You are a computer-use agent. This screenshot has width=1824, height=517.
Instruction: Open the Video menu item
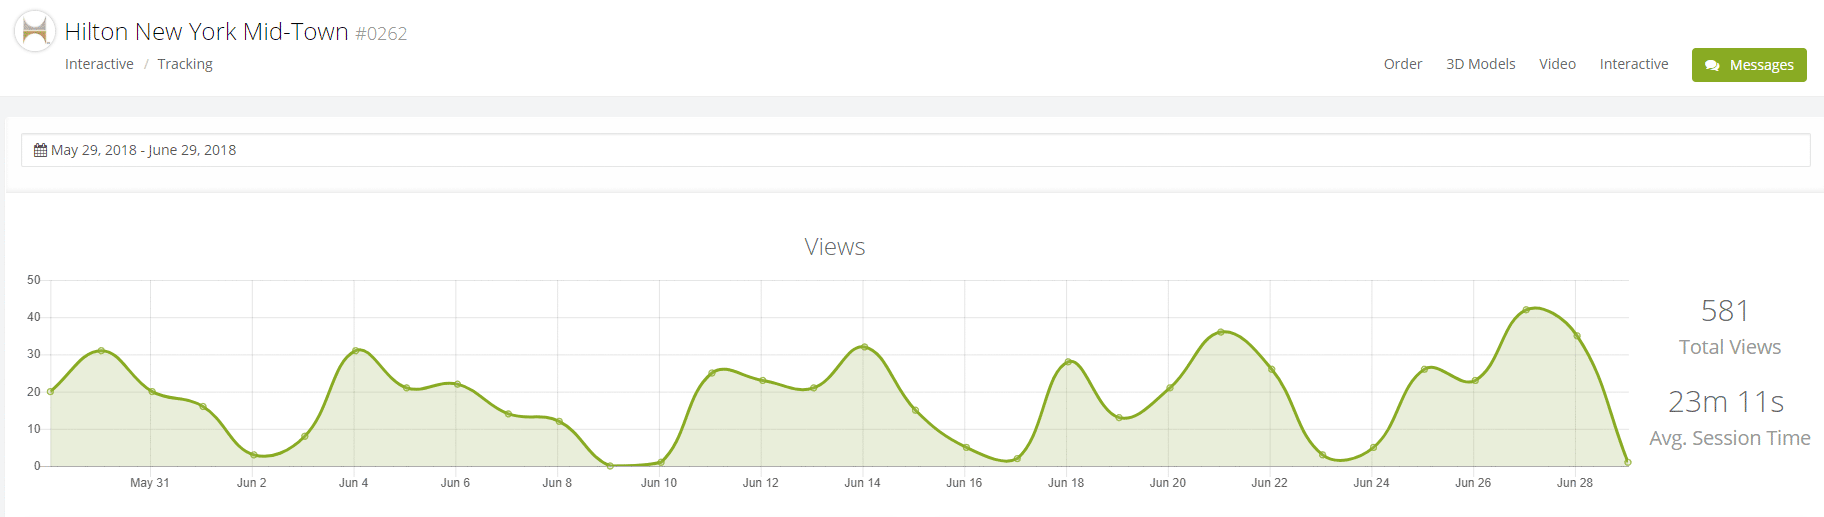tap(1557, 64)
